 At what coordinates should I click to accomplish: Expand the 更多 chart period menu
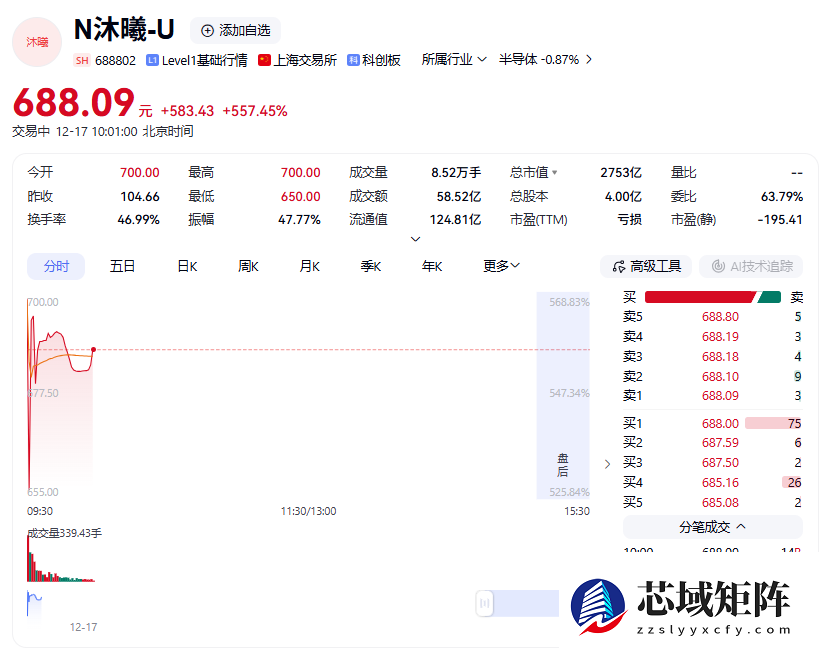point(498,266)
